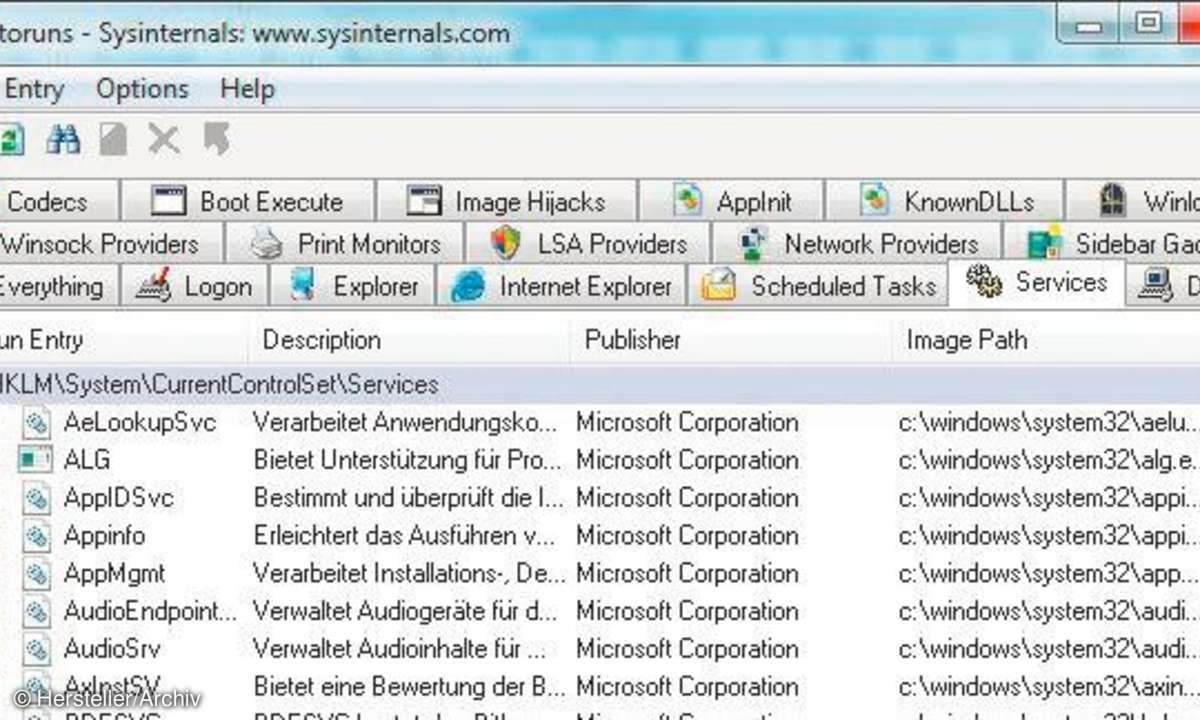Image resolution: width=1200 pixels, height=720 pixels.
Task: Click description 'Verarbeitet Installations-, De...'
Action: pyautogui.click(x=409, y=574)
